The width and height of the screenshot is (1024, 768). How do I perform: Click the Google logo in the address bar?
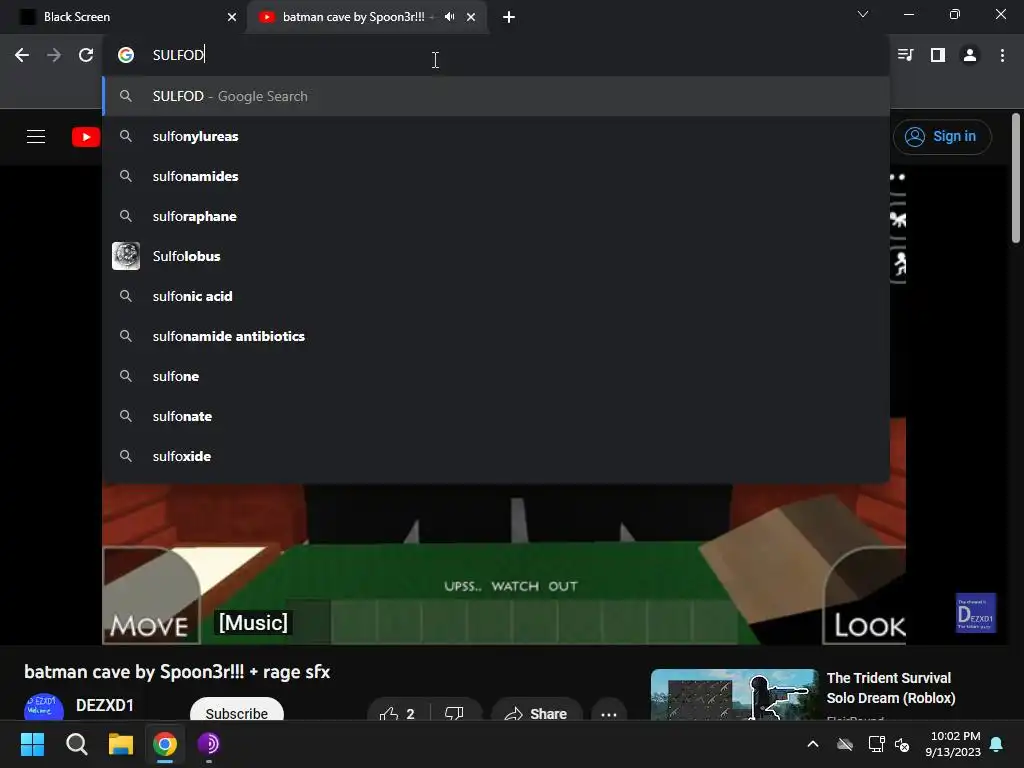coord(126,55)
